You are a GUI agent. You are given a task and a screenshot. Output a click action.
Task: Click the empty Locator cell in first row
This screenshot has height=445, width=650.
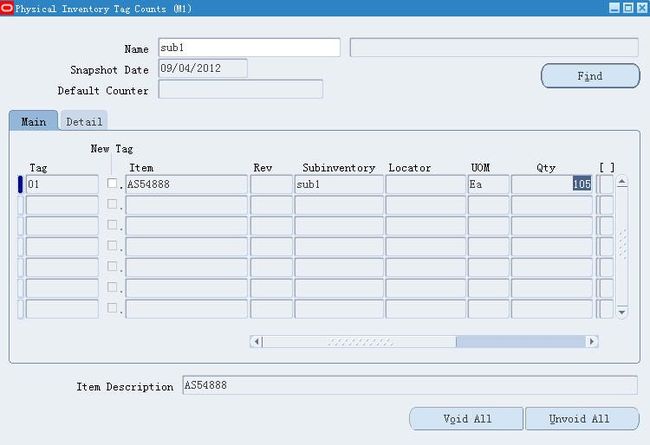[426, 184]
